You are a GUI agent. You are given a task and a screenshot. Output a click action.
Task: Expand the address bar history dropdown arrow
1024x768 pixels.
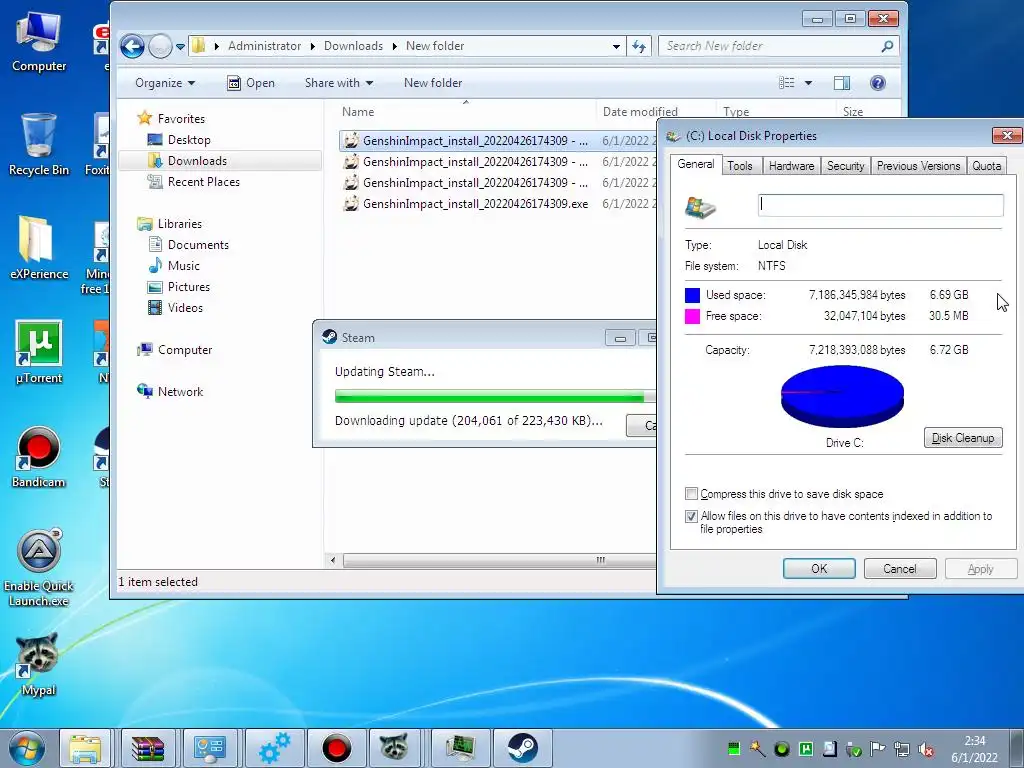pyautogui.click(x=616, y=46)
